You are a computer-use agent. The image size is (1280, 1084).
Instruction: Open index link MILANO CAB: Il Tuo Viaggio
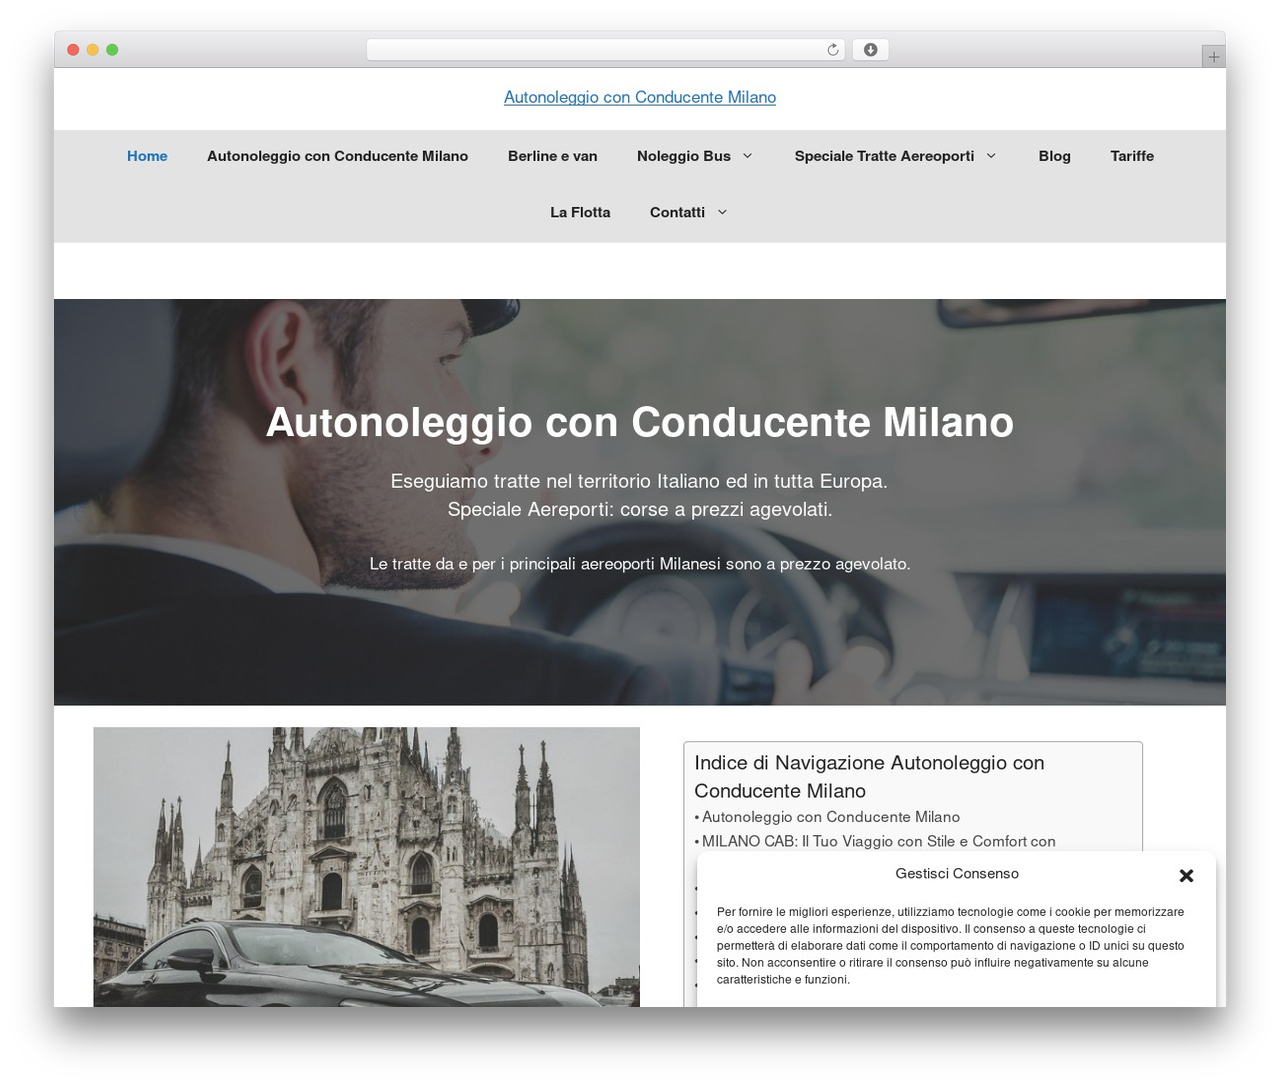coord(879,841)
